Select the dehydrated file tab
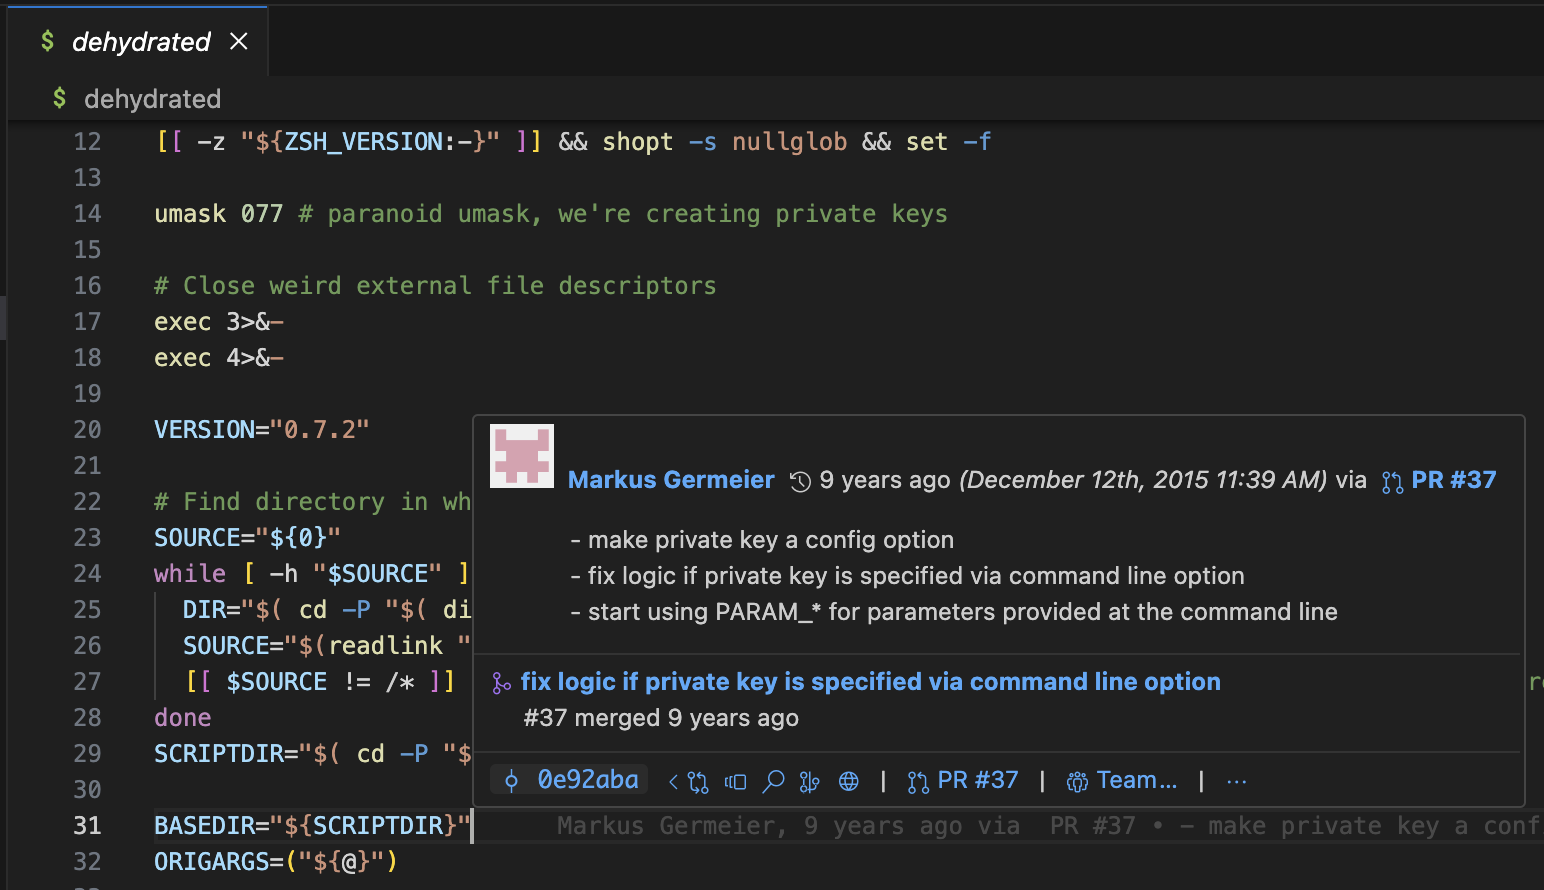1544x890 pixels. tap(138, 41)
